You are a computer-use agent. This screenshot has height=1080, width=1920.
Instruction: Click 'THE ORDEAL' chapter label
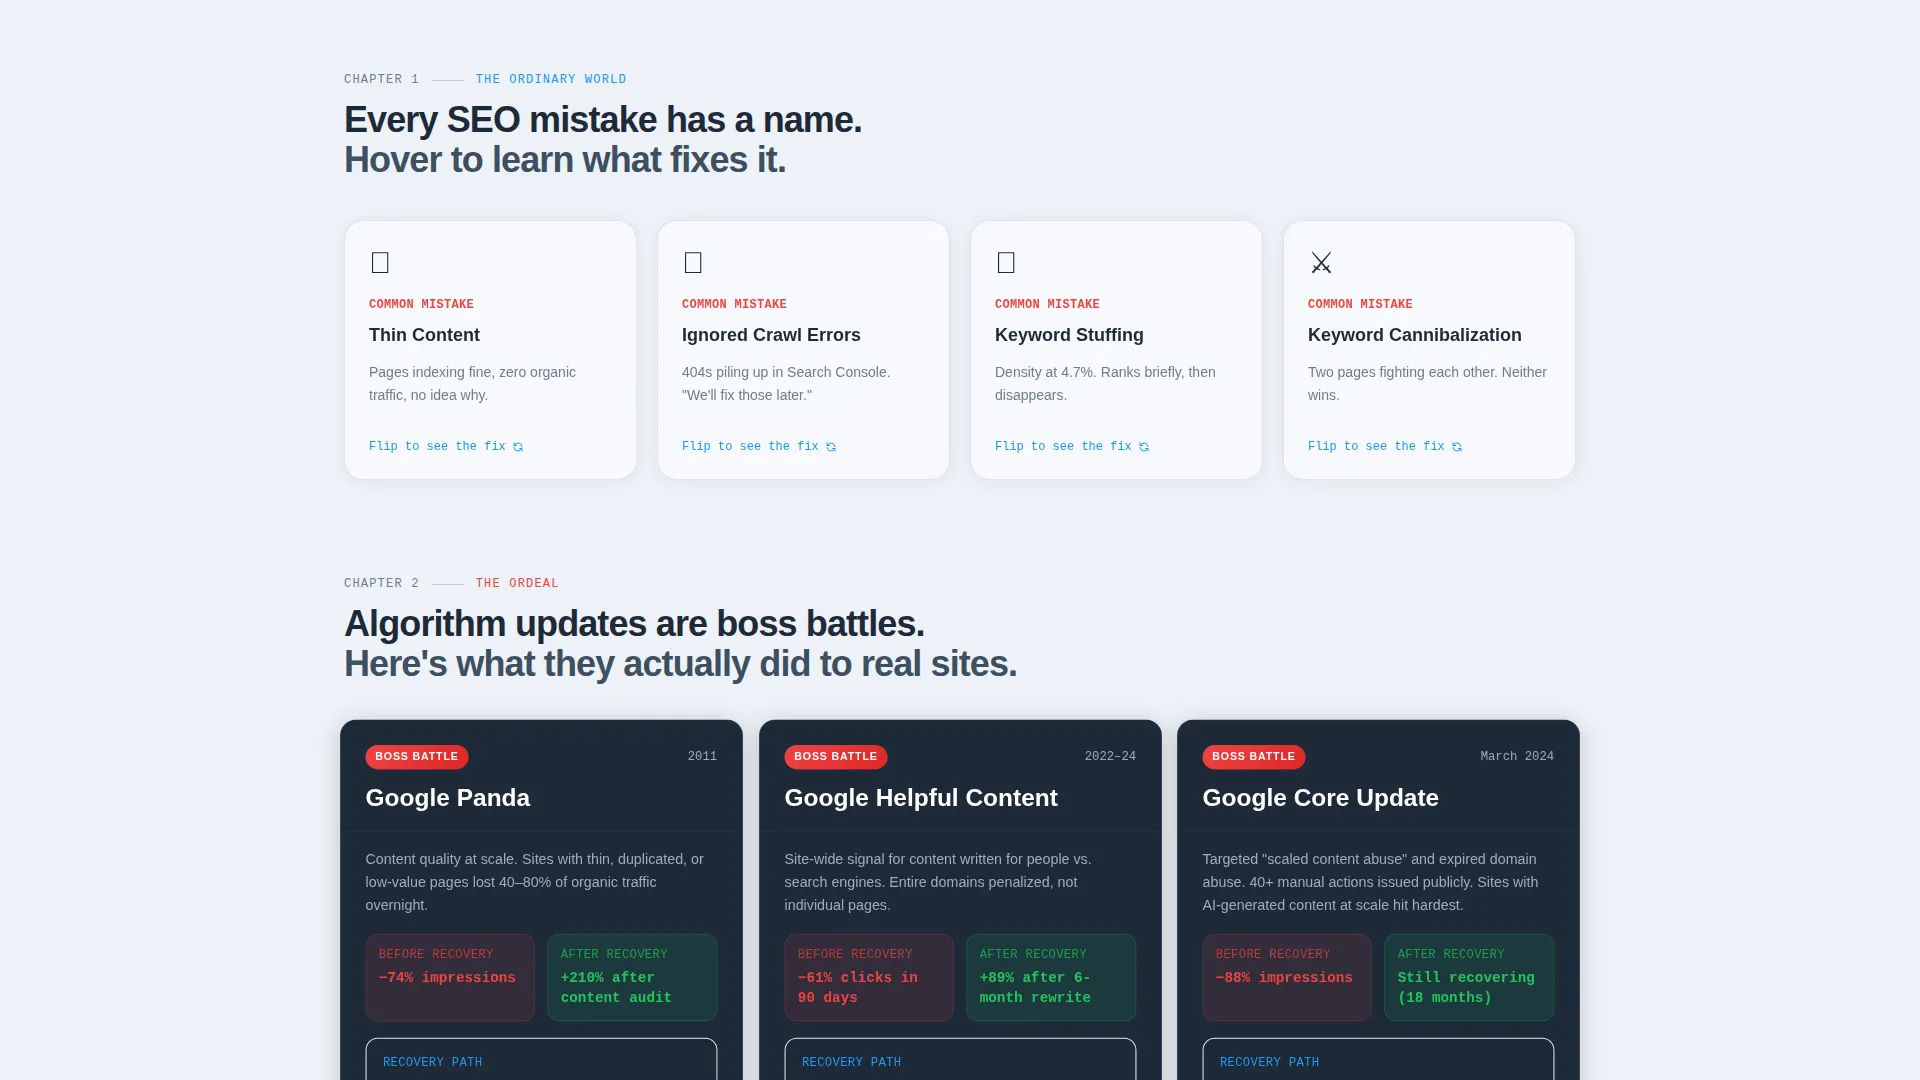point(517,583)
